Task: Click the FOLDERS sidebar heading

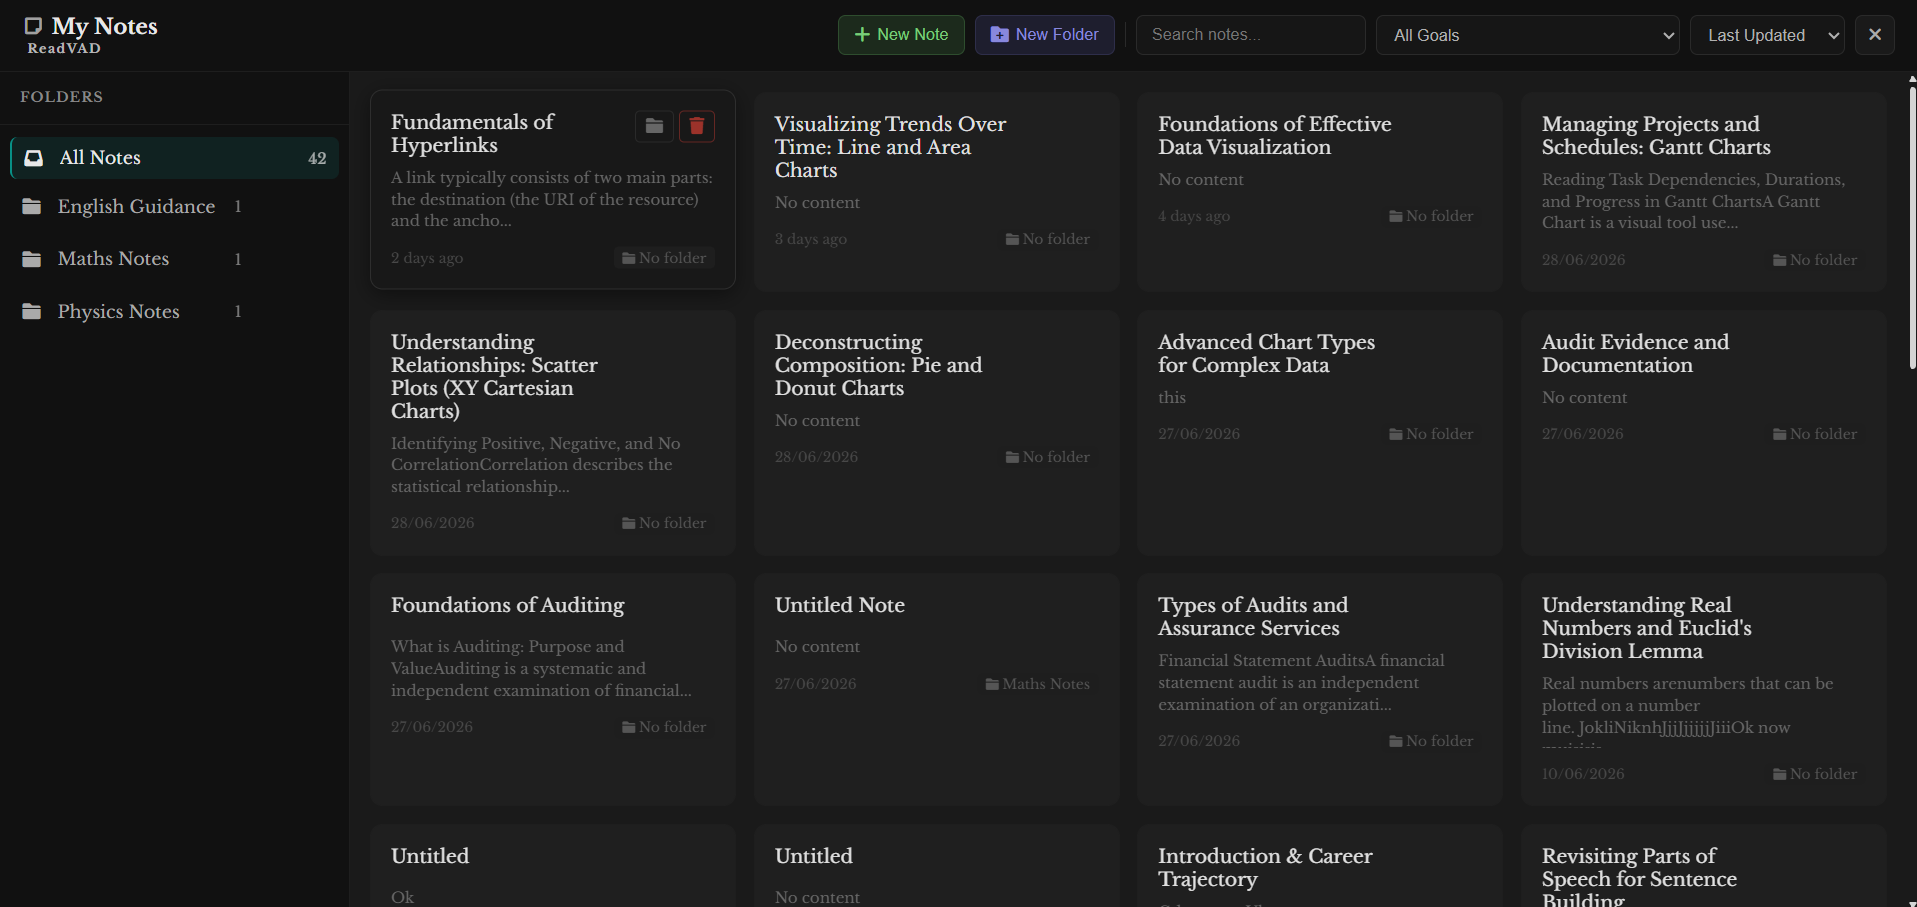Action: [61, 97]
